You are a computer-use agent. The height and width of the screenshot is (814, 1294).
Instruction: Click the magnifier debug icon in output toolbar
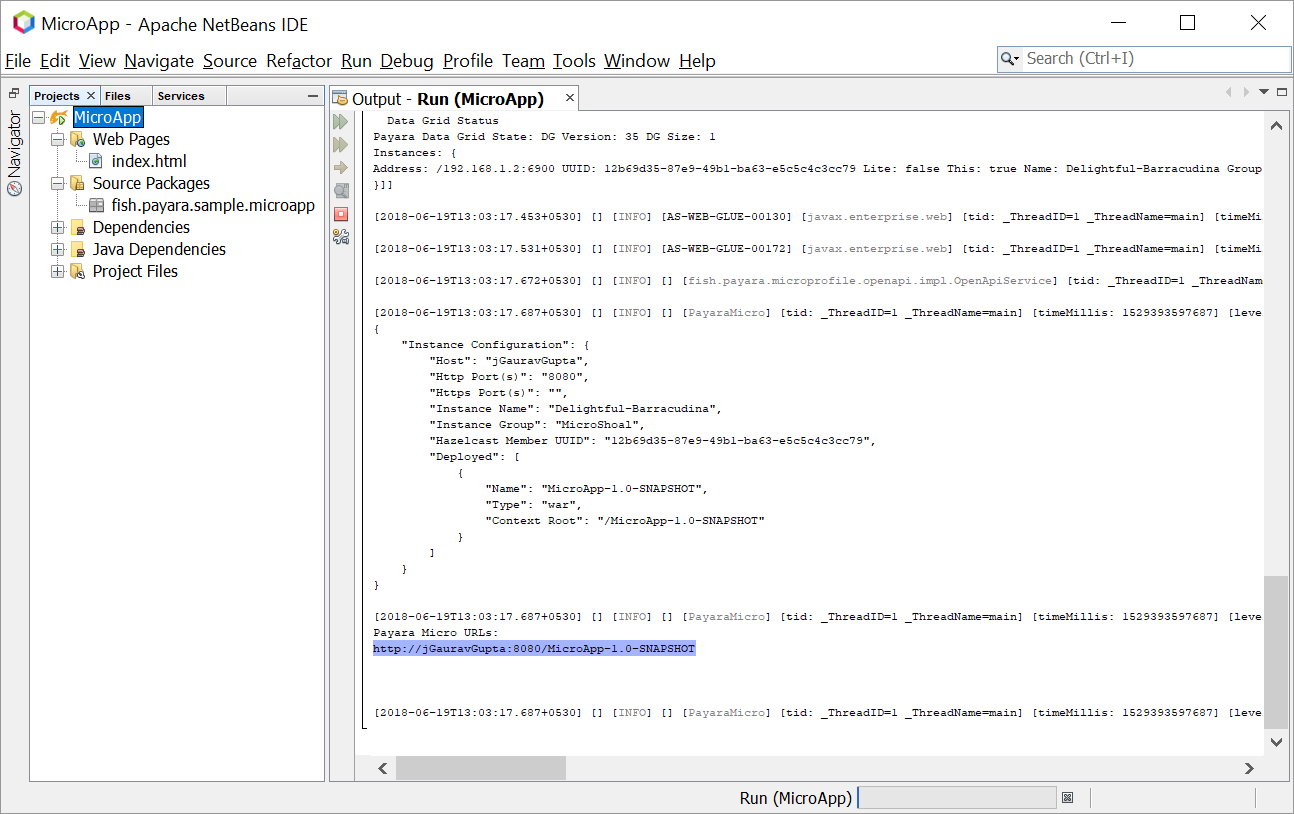(x=341, y=189)
